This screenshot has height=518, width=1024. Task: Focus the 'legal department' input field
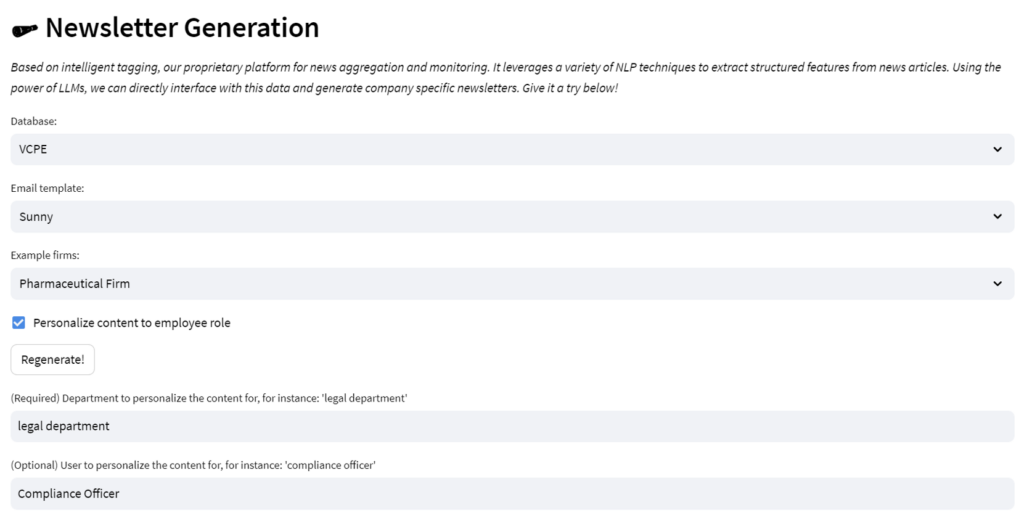[x=512, y=426]
